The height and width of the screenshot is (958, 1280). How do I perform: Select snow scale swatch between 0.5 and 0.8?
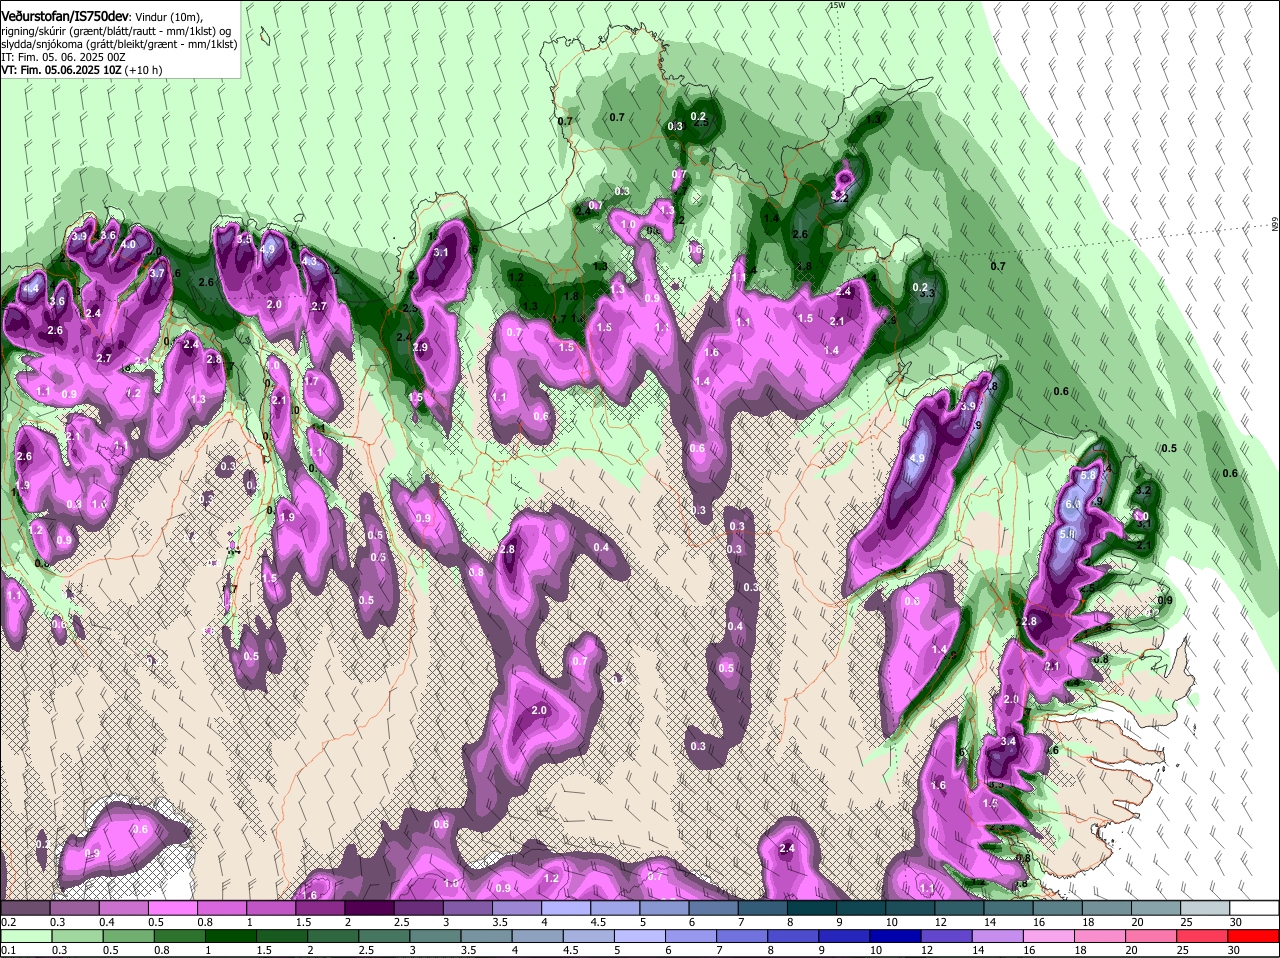tap(173, 907)
